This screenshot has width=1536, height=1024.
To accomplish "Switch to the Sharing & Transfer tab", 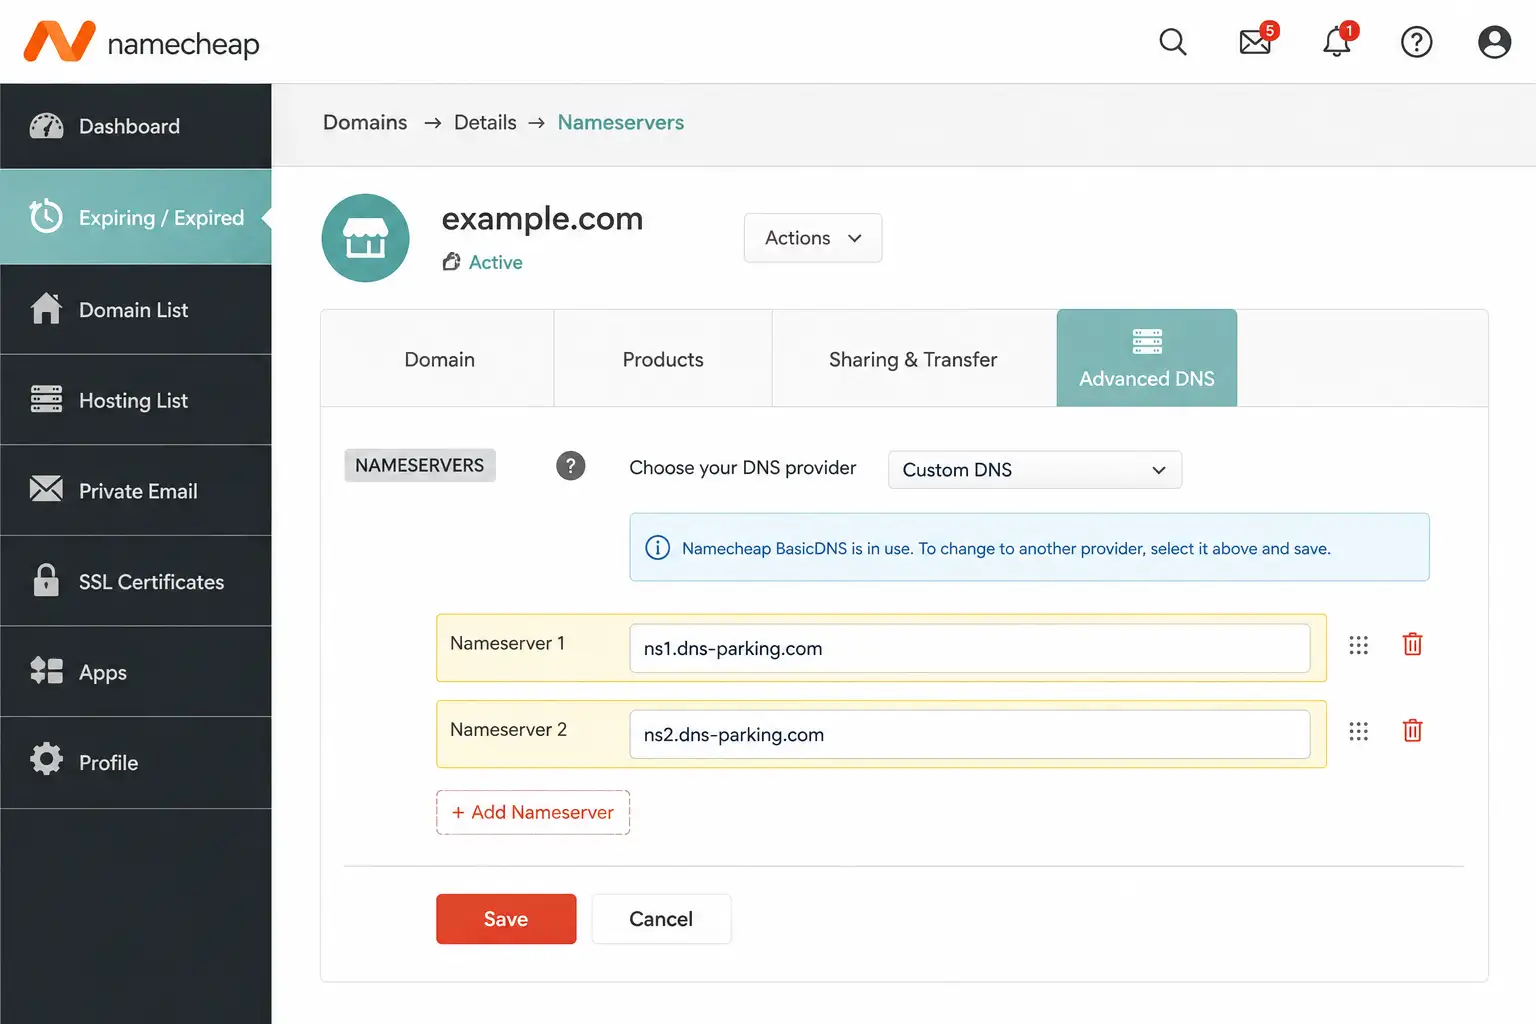I will pyautogui.click(x=914, y=358).
